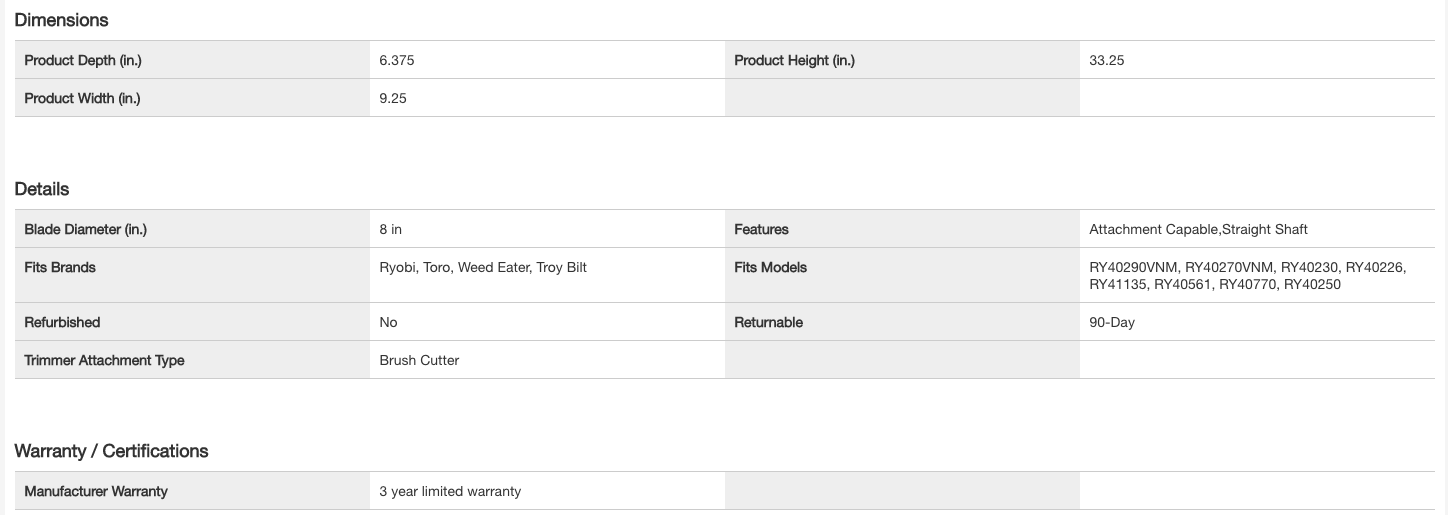Select the Trimmer Attachment Type label

104,360
